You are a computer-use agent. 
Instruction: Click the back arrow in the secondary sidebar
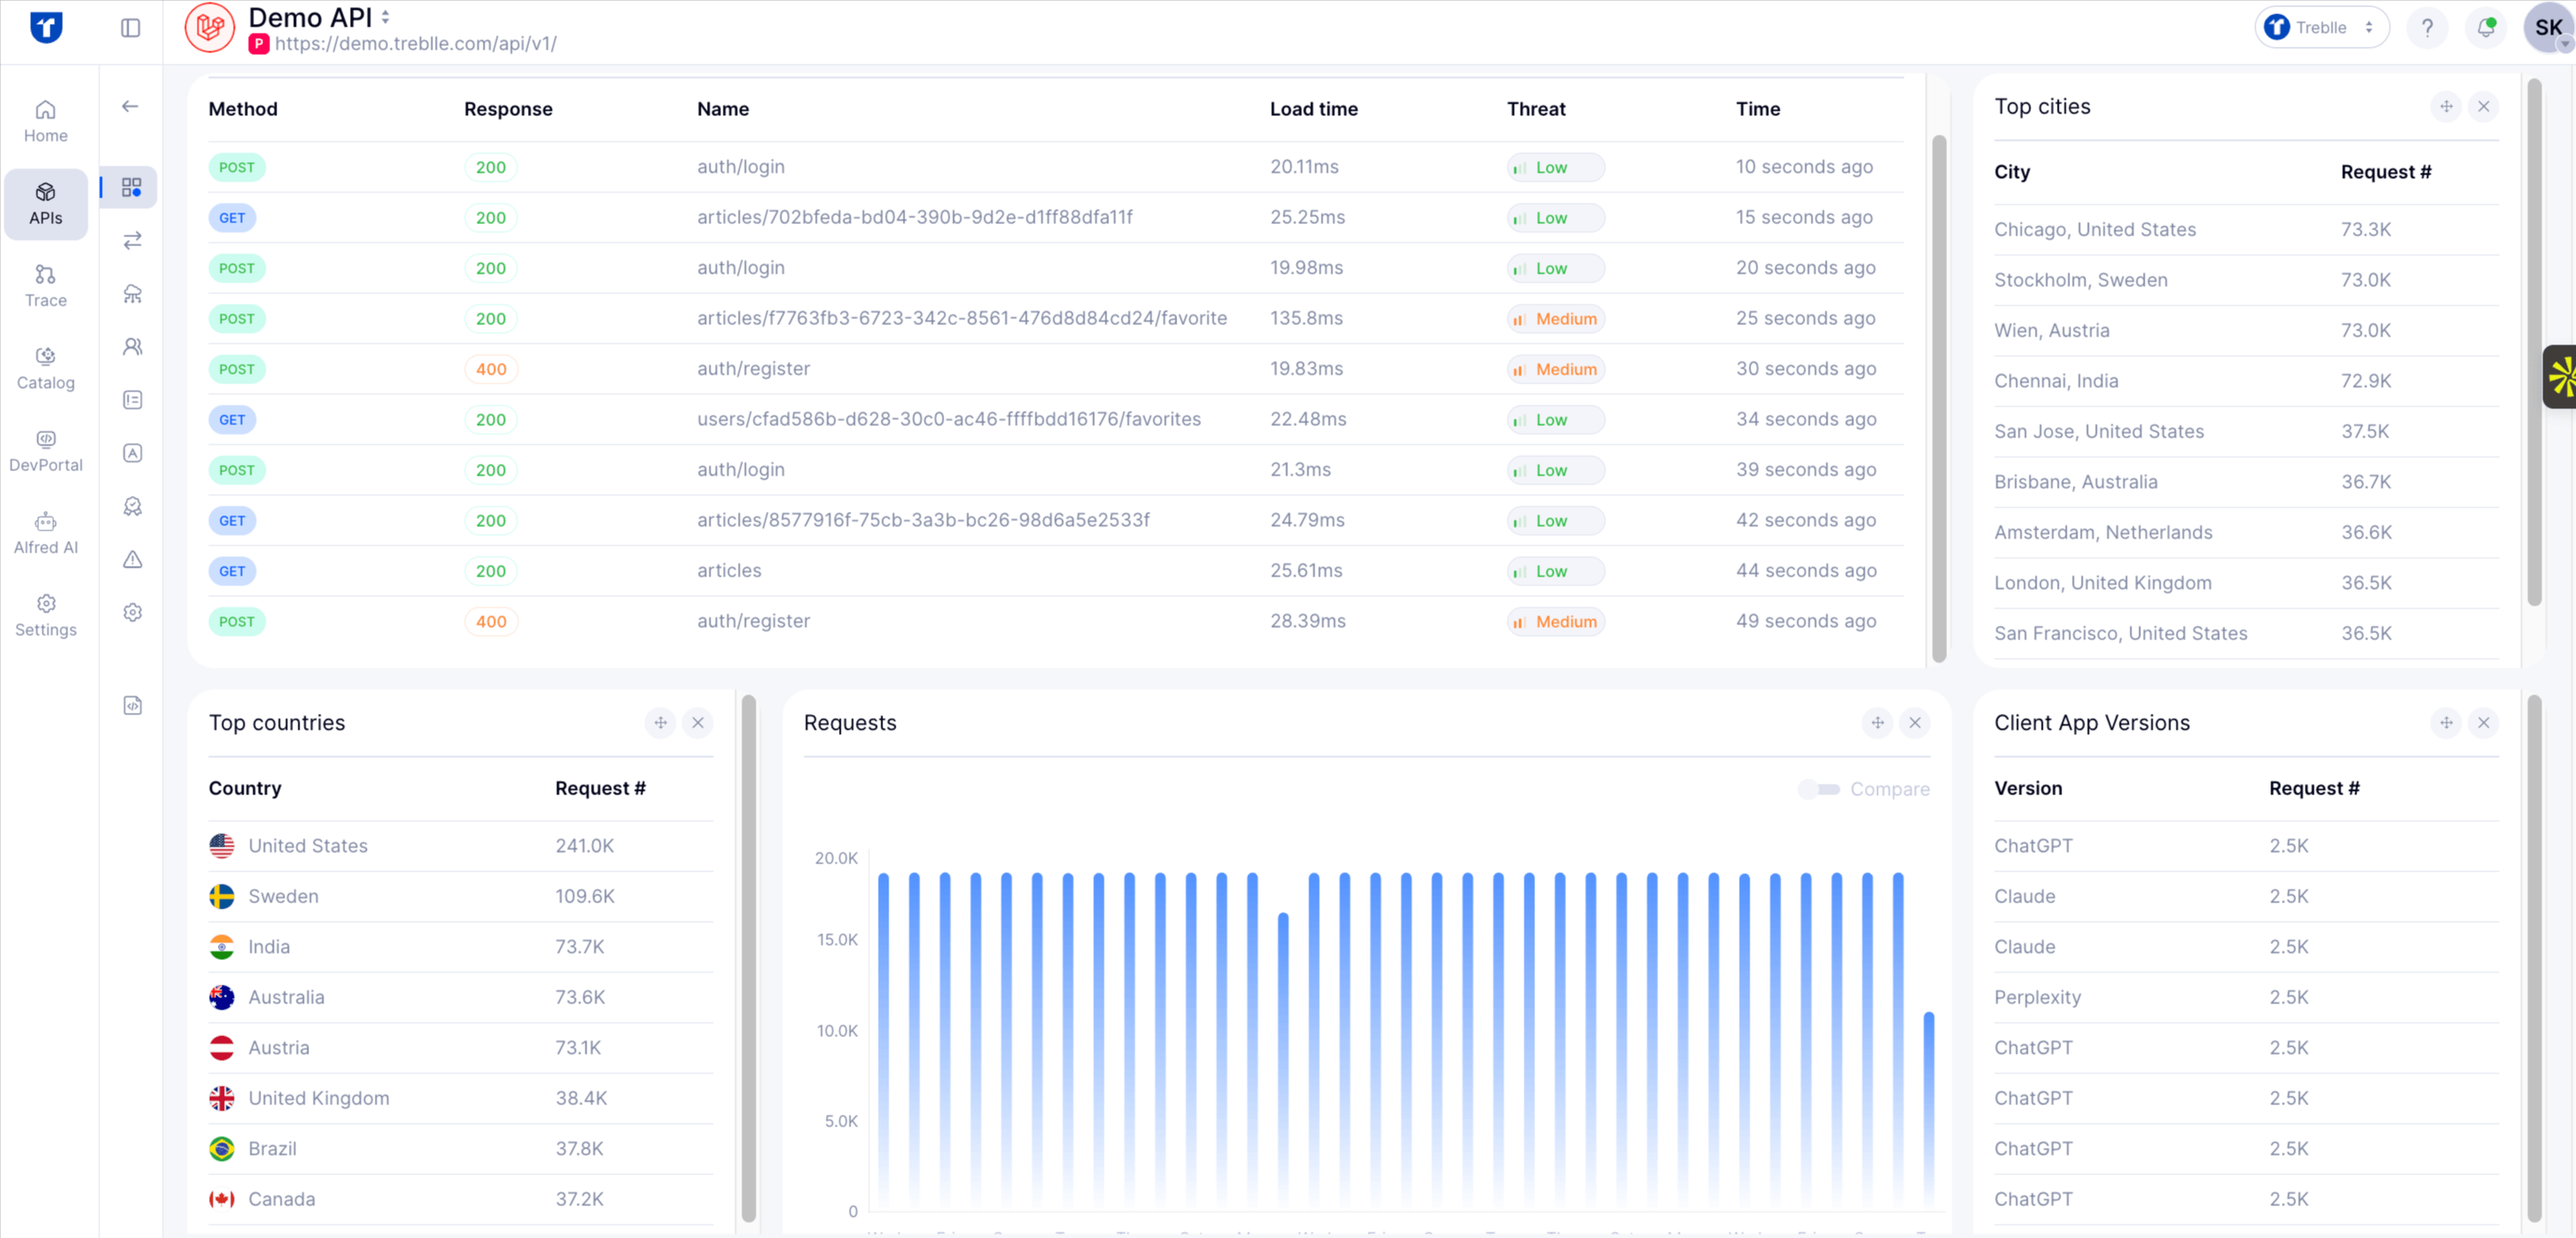131,106
